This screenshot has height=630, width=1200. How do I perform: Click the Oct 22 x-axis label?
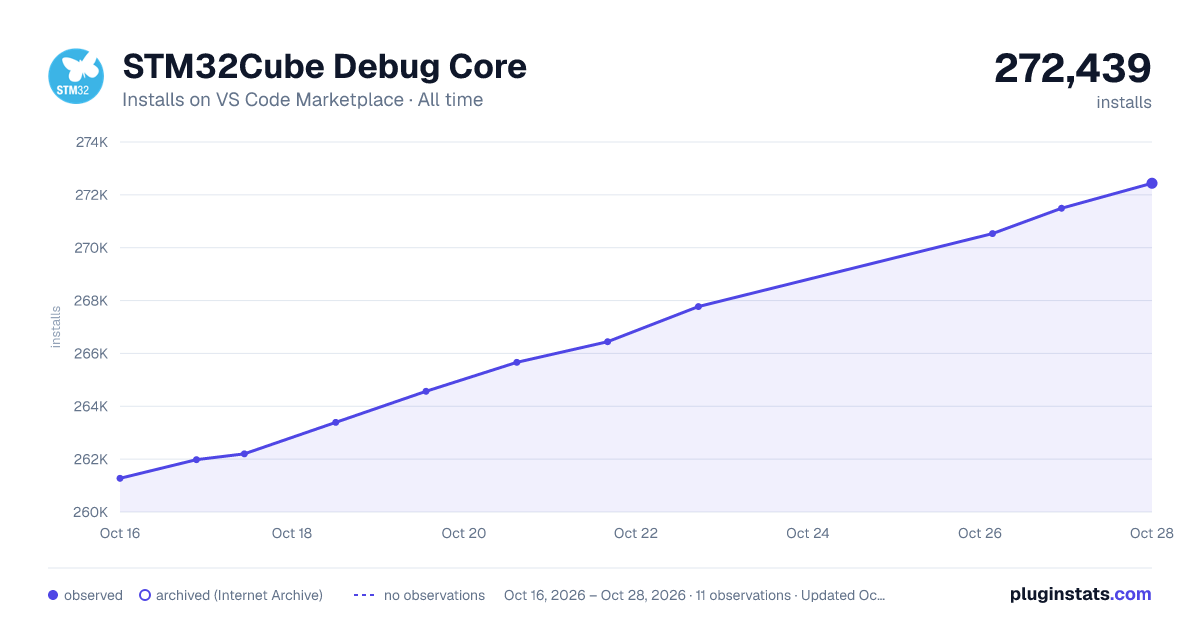[636, 533]
